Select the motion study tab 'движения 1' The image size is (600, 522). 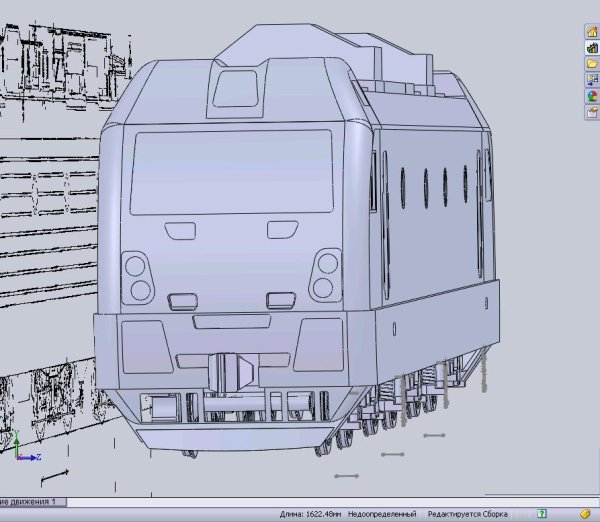click(33, 502)
